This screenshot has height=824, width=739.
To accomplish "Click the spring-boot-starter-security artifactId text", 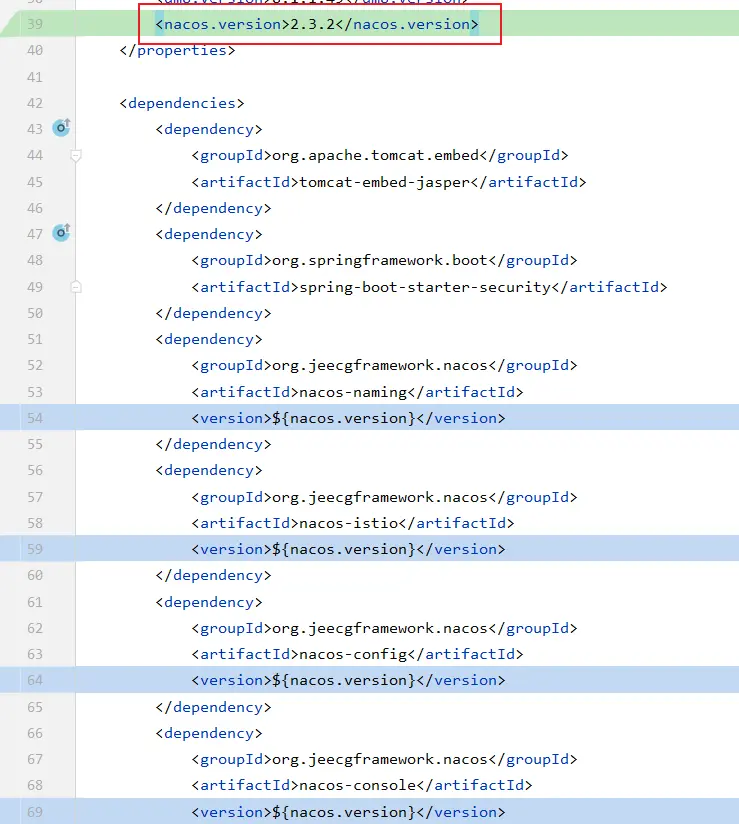I will [x=424, y=286].
